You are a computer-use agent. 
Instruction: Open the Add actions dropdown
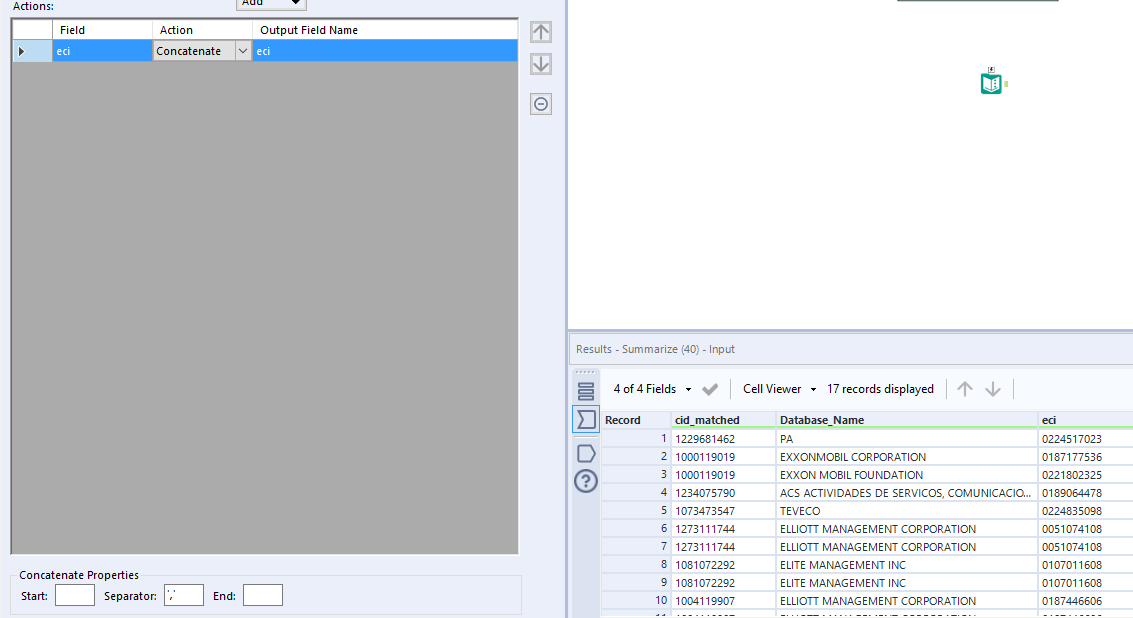tap(270, 3)
